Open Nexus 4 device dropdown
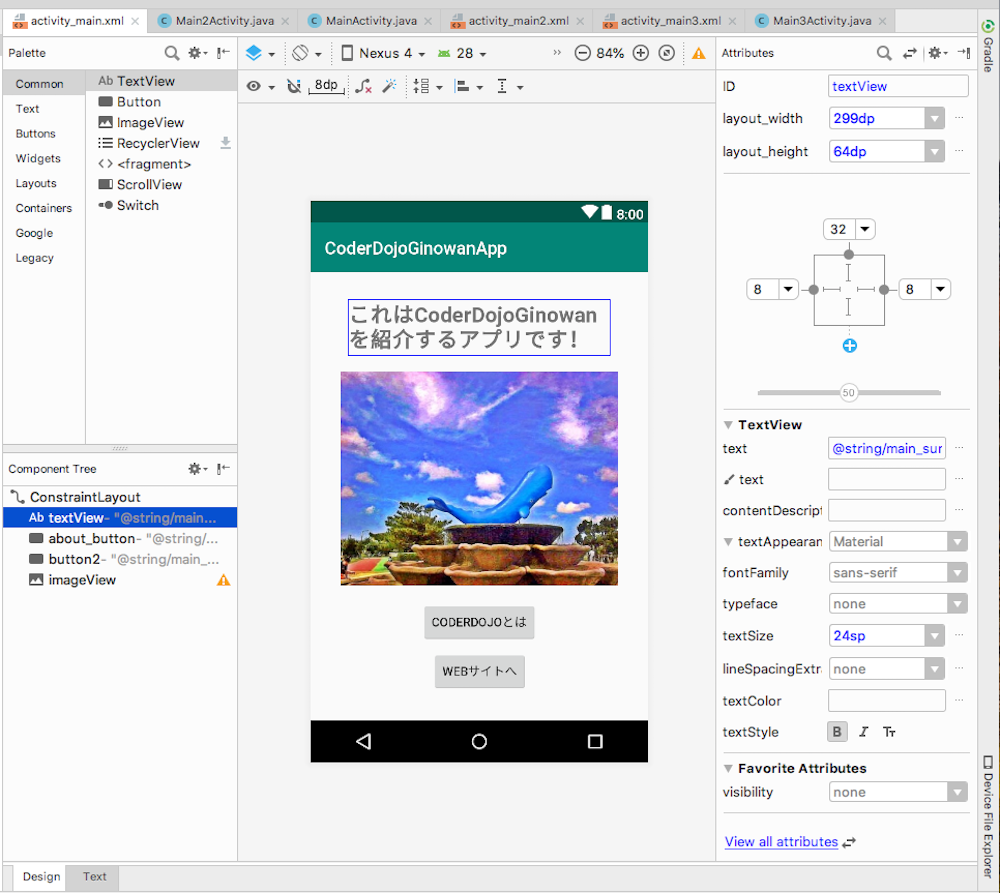Image resolution: width=1000 pixels, height=893 pixels. (383, 54)
